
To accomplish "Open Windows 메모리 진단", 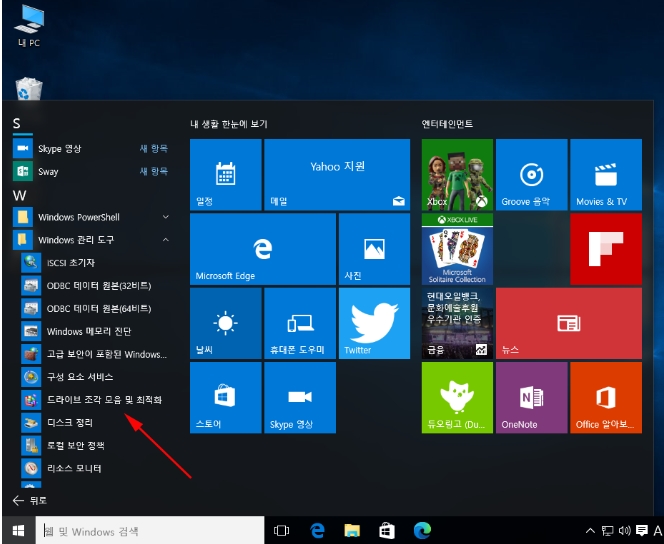I will click(95, 331).
